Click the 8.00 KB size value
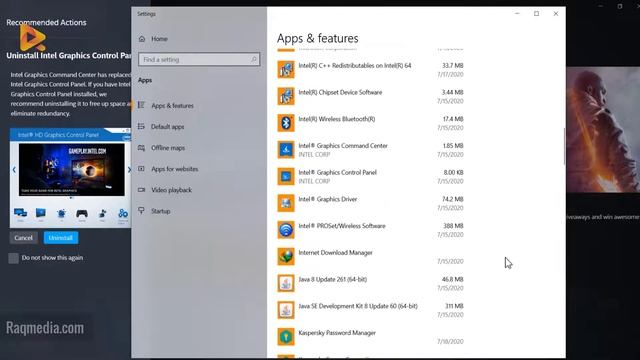Viewport: 640px width, 360px height. pyautogui.click(x=453, y=172)
